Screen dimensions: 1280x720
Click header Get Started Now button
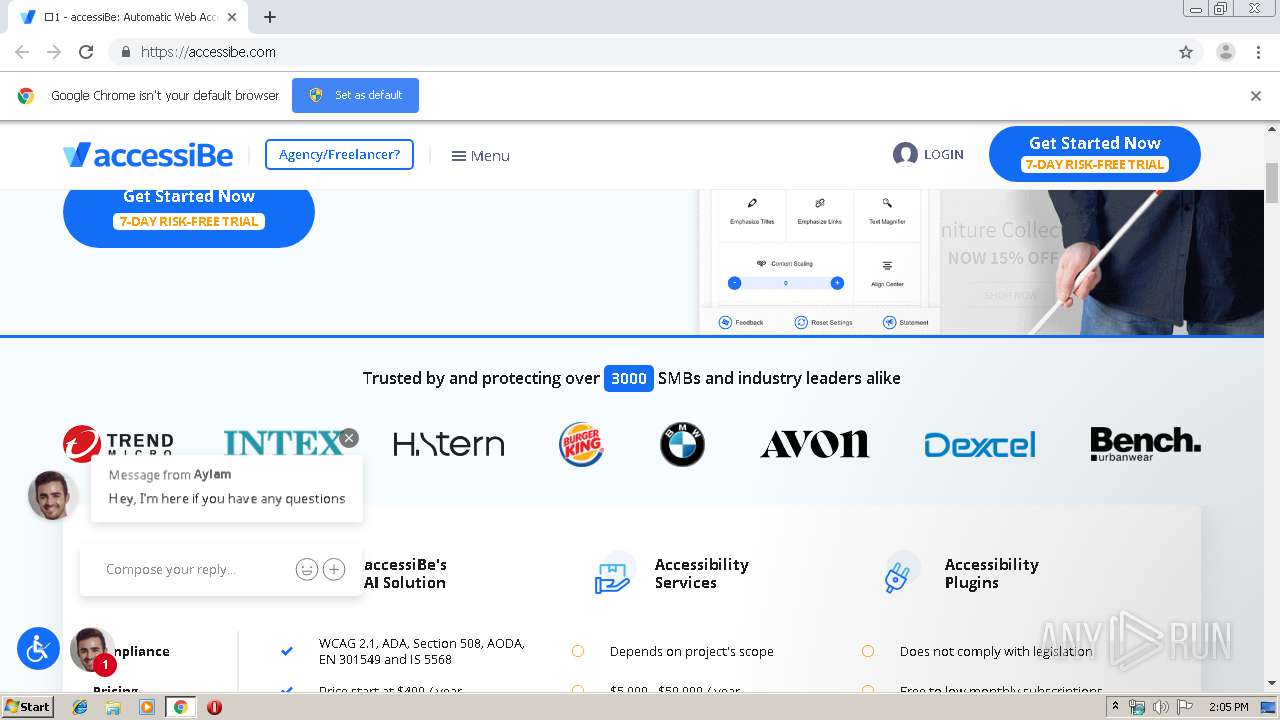tap(1094, 153)
